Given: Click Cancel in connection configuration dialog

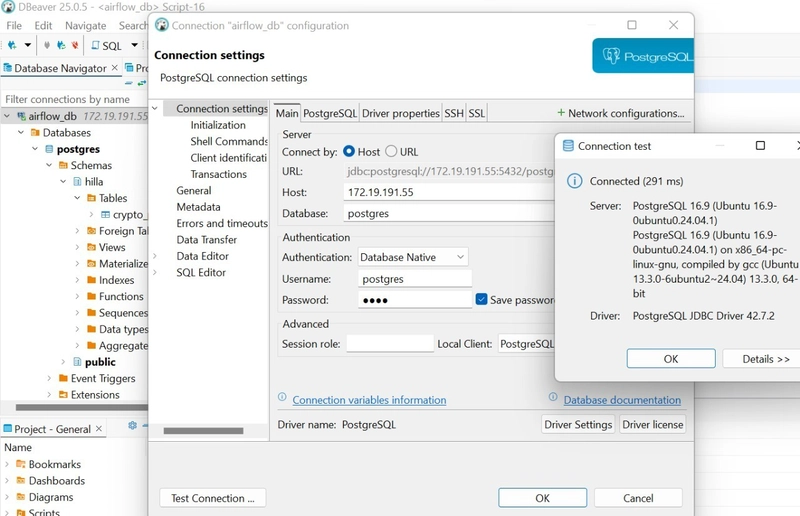Looking at the screenshot, I should click(638, 498).
